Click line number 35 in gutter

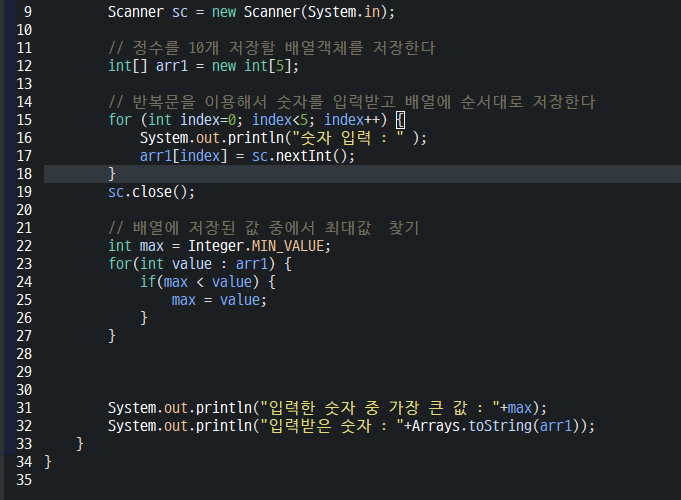[x=24, y=480]
